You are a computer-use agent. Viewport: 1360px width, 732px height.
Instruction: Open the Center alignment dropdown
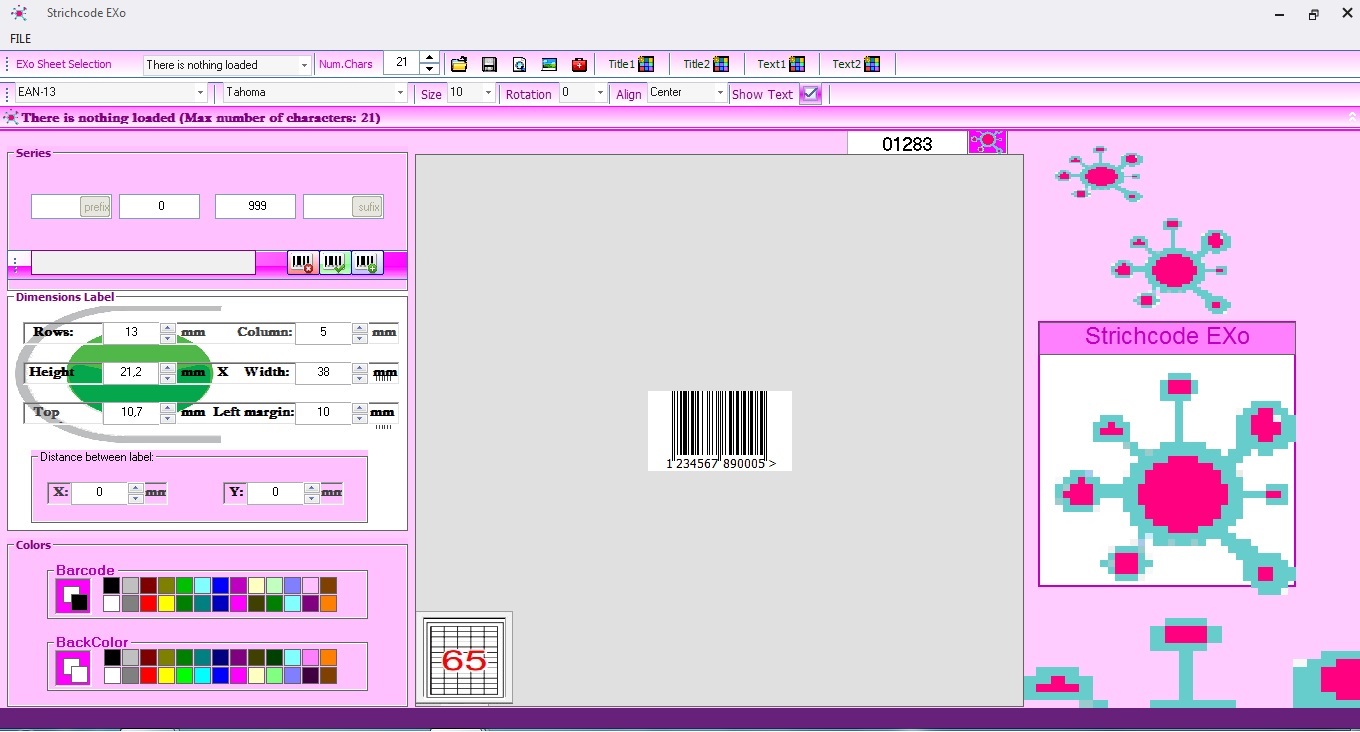pos(687,93)
